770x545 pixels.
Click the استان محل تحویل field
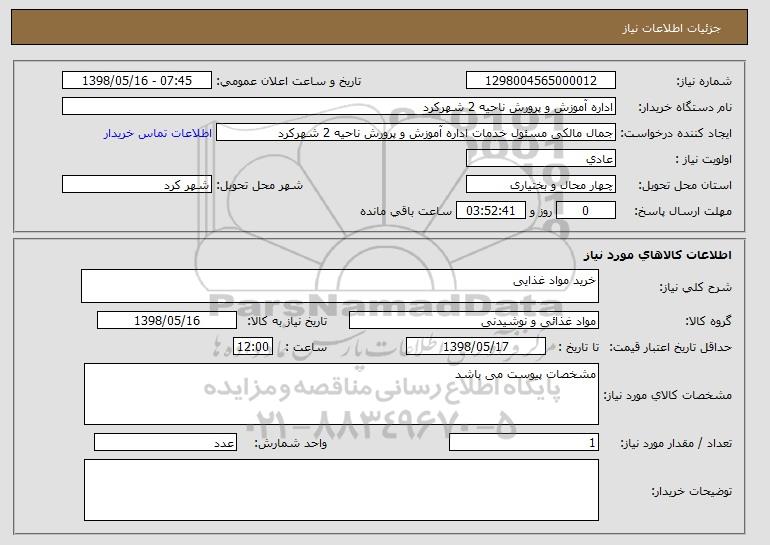541,185
